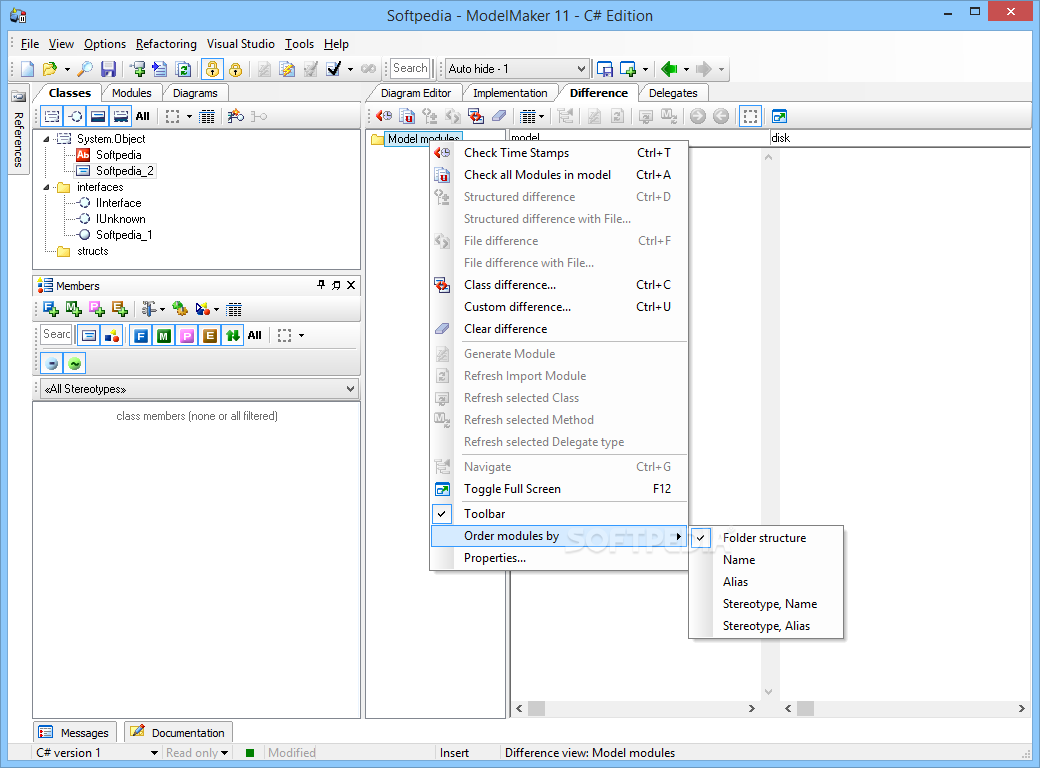This screenshot has height=768, width=1040.
Task: Click the Add Field icon in Members toolbar
Action: click(x=50, y=308)
